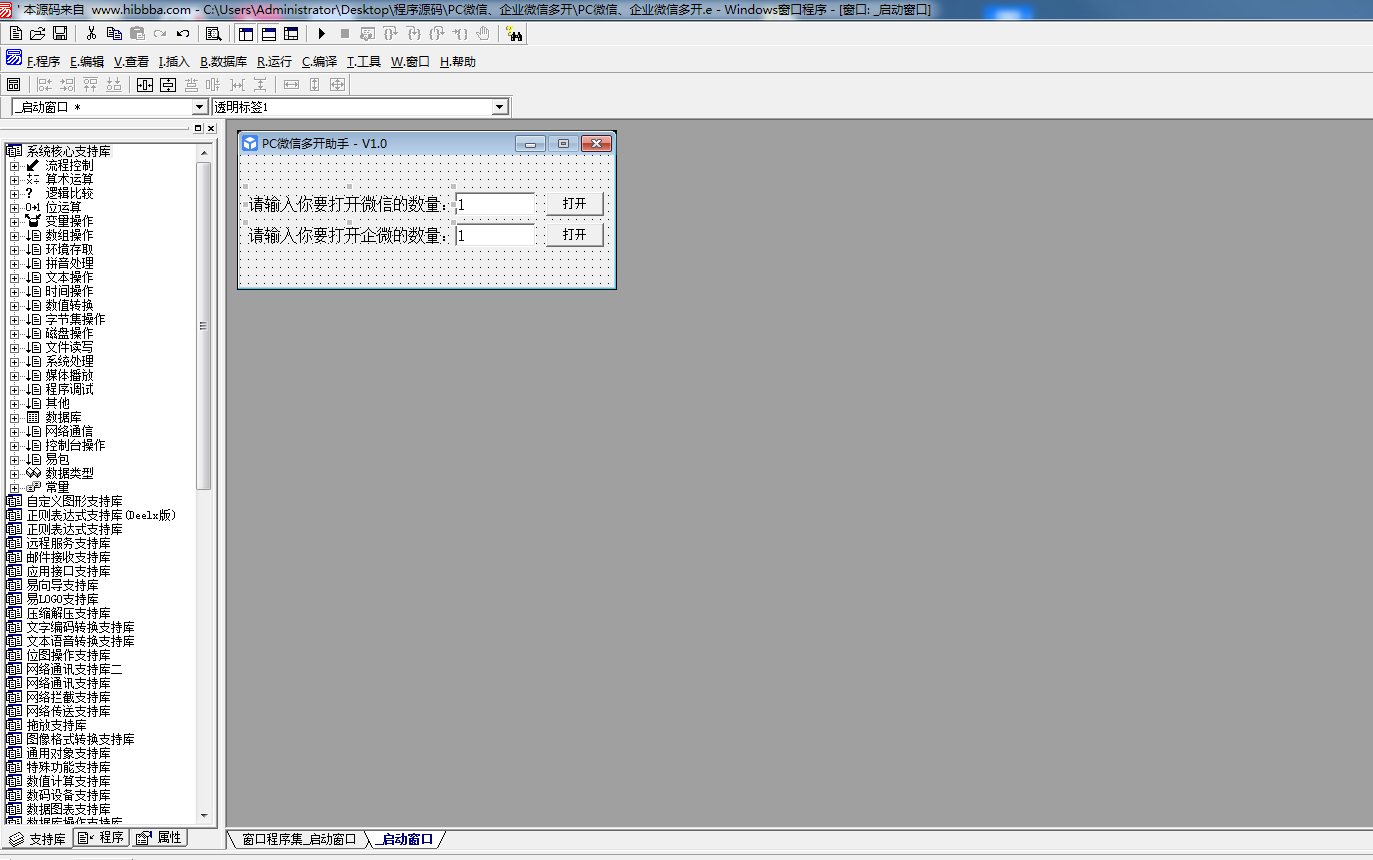This screenshot has width=1373, height=860.
Task: Click the New file toolbar icon
Action: coord(16,34)
